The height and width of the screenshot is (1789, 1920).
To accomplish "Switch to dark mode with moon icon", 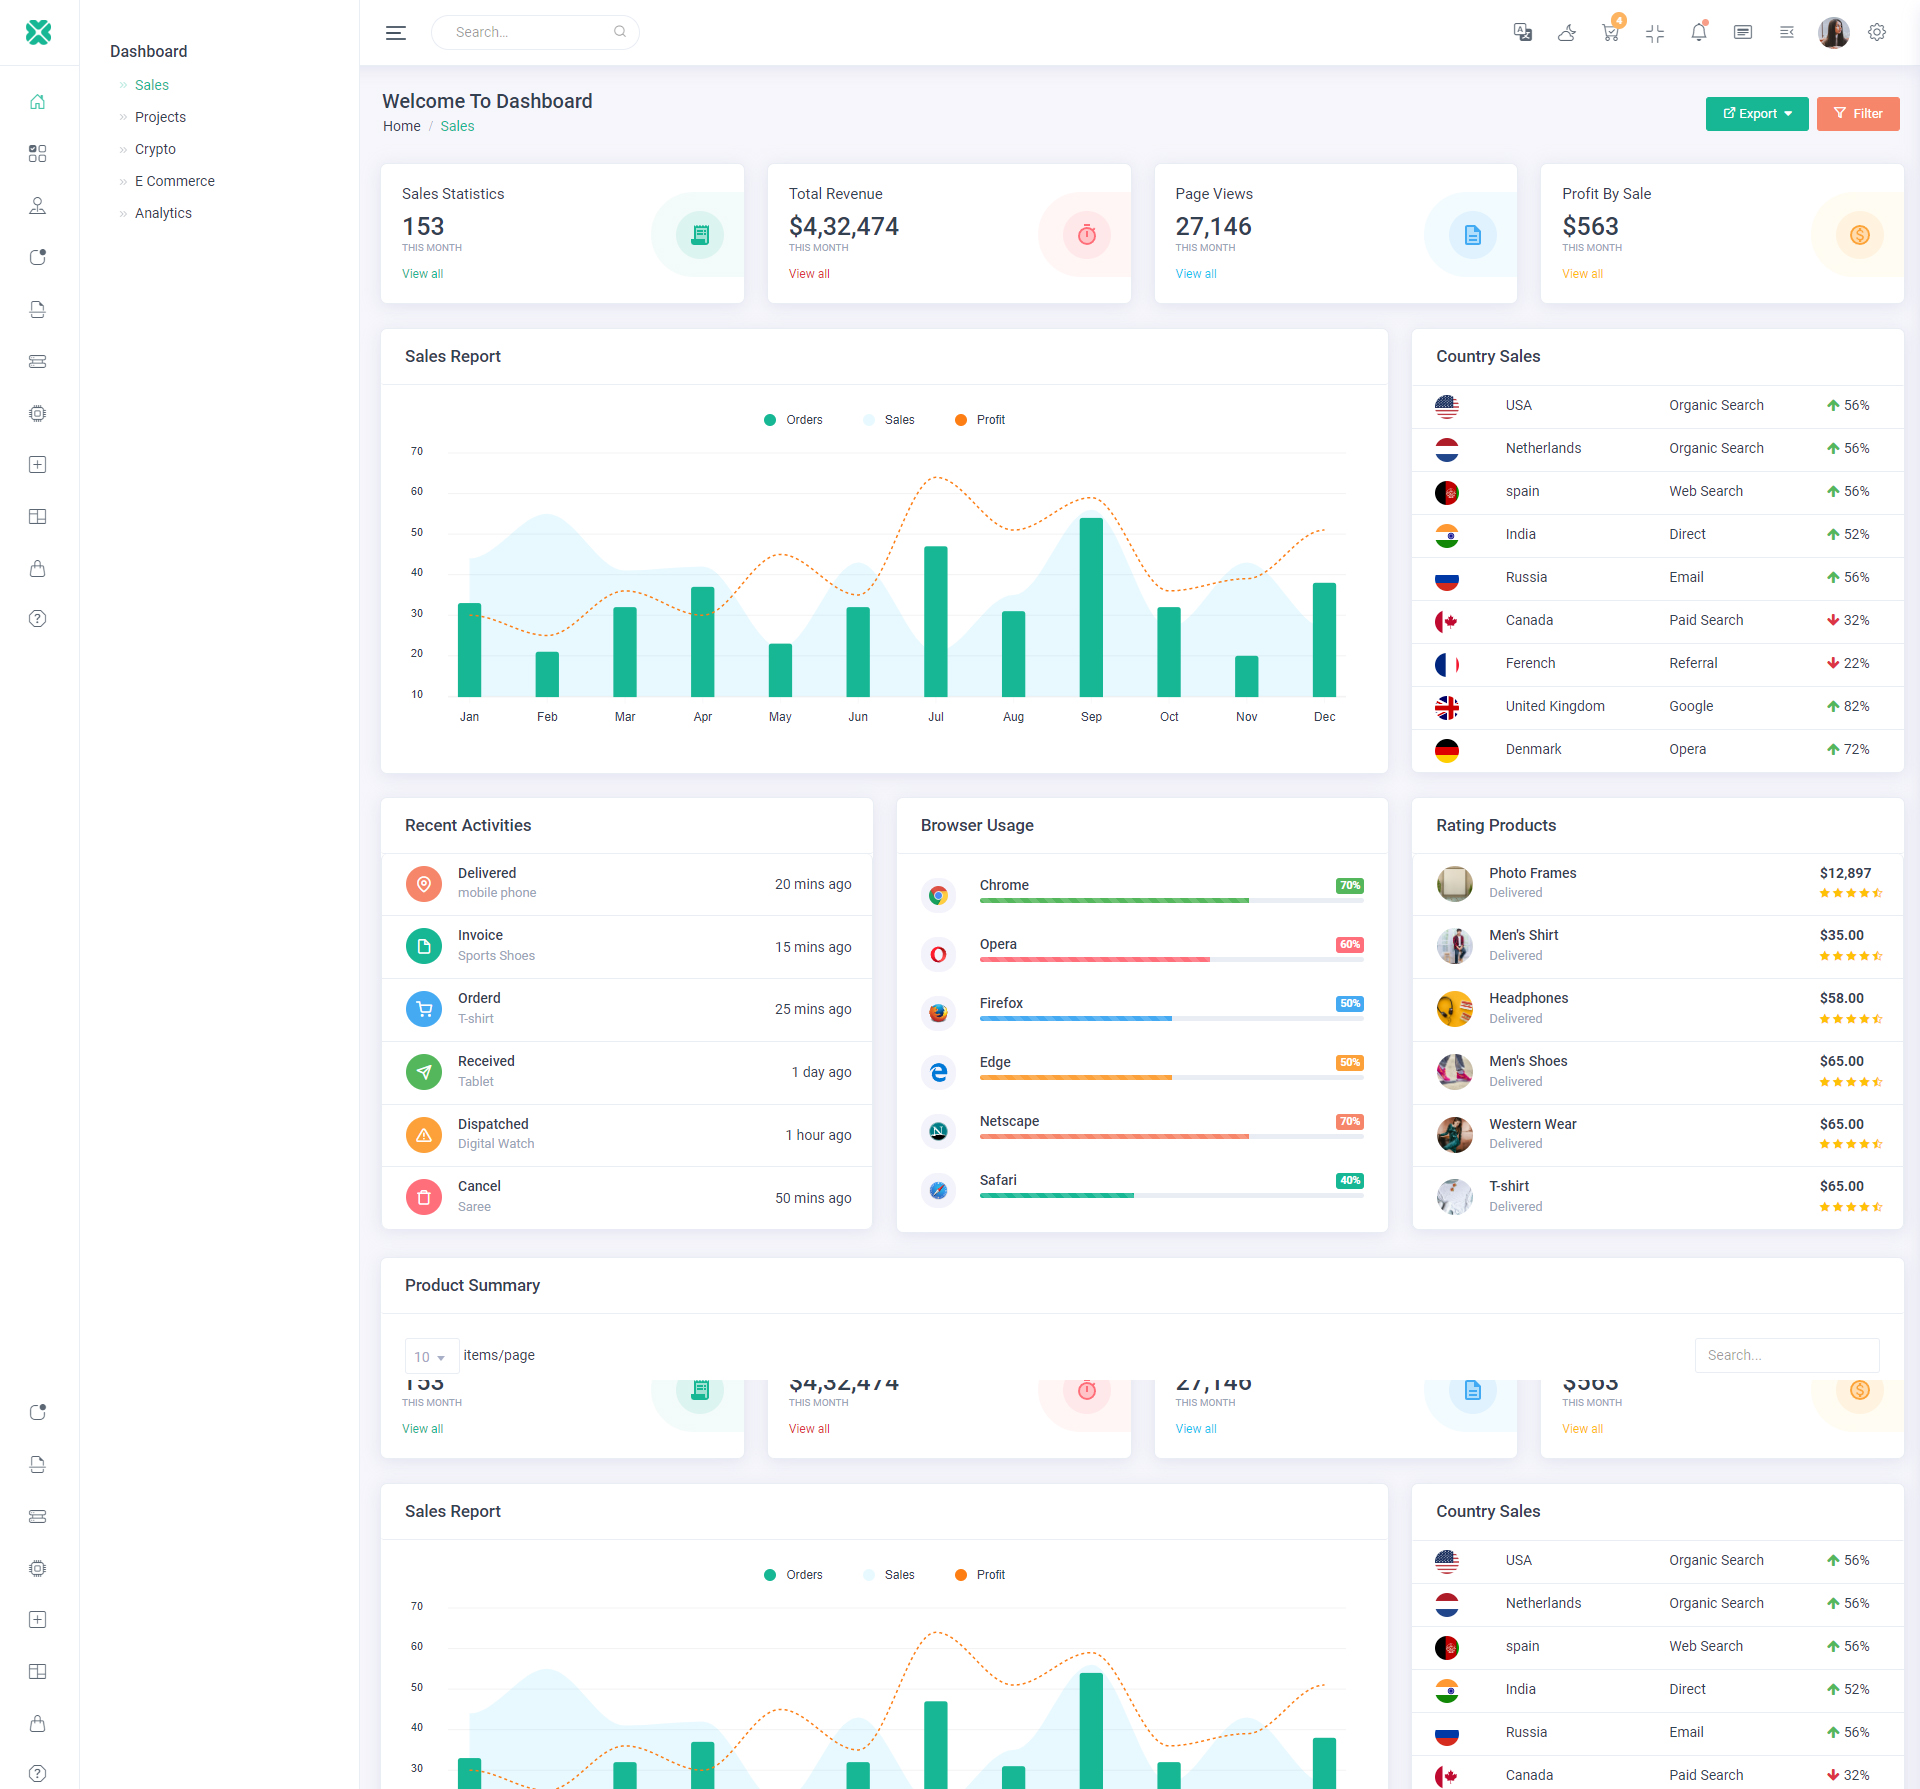I will (x=1567, y=32).
